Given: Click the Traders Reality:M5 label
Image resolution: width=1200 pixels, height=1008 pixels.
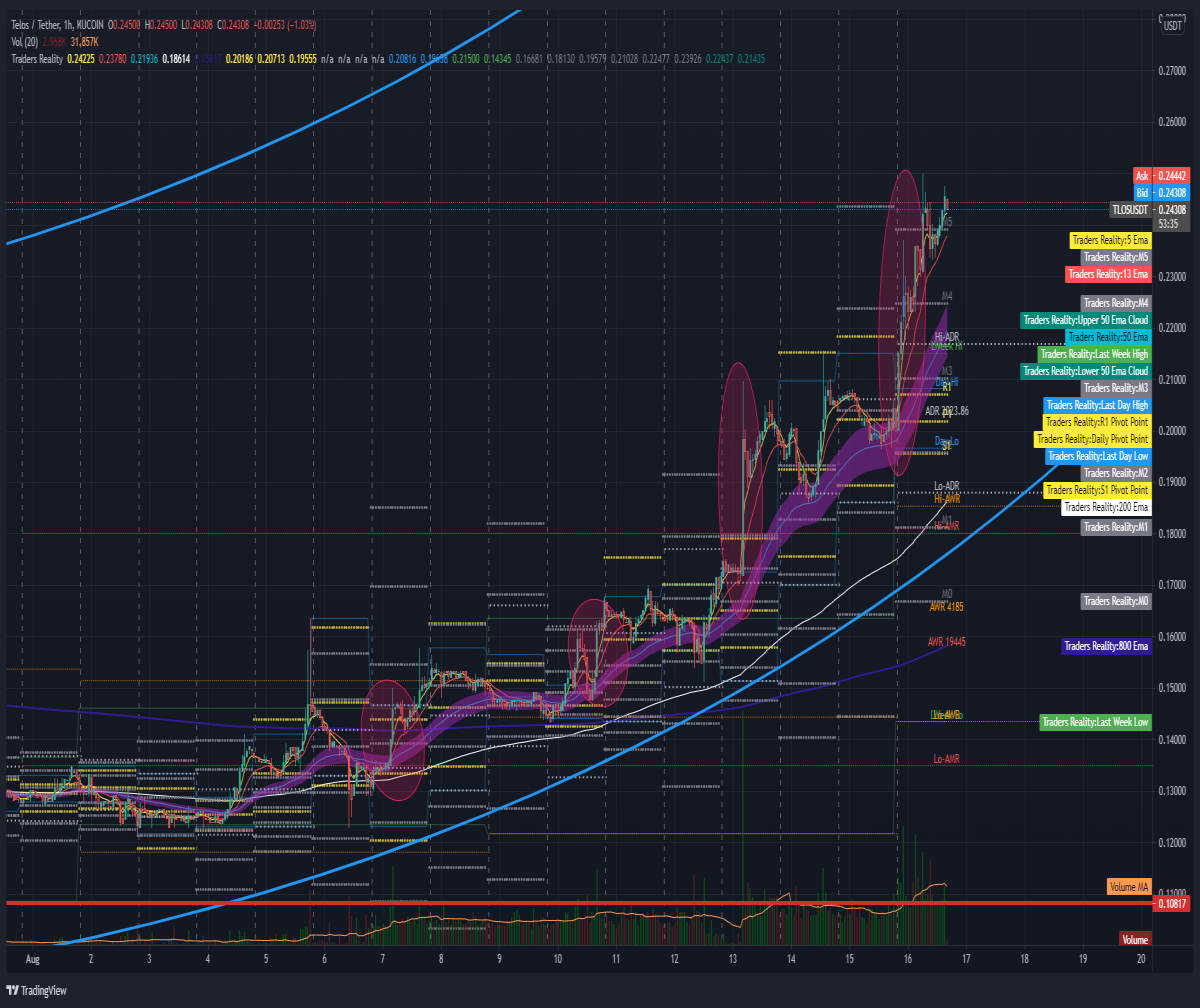Looking at the screenshot, I should (x=1117, y=257).
